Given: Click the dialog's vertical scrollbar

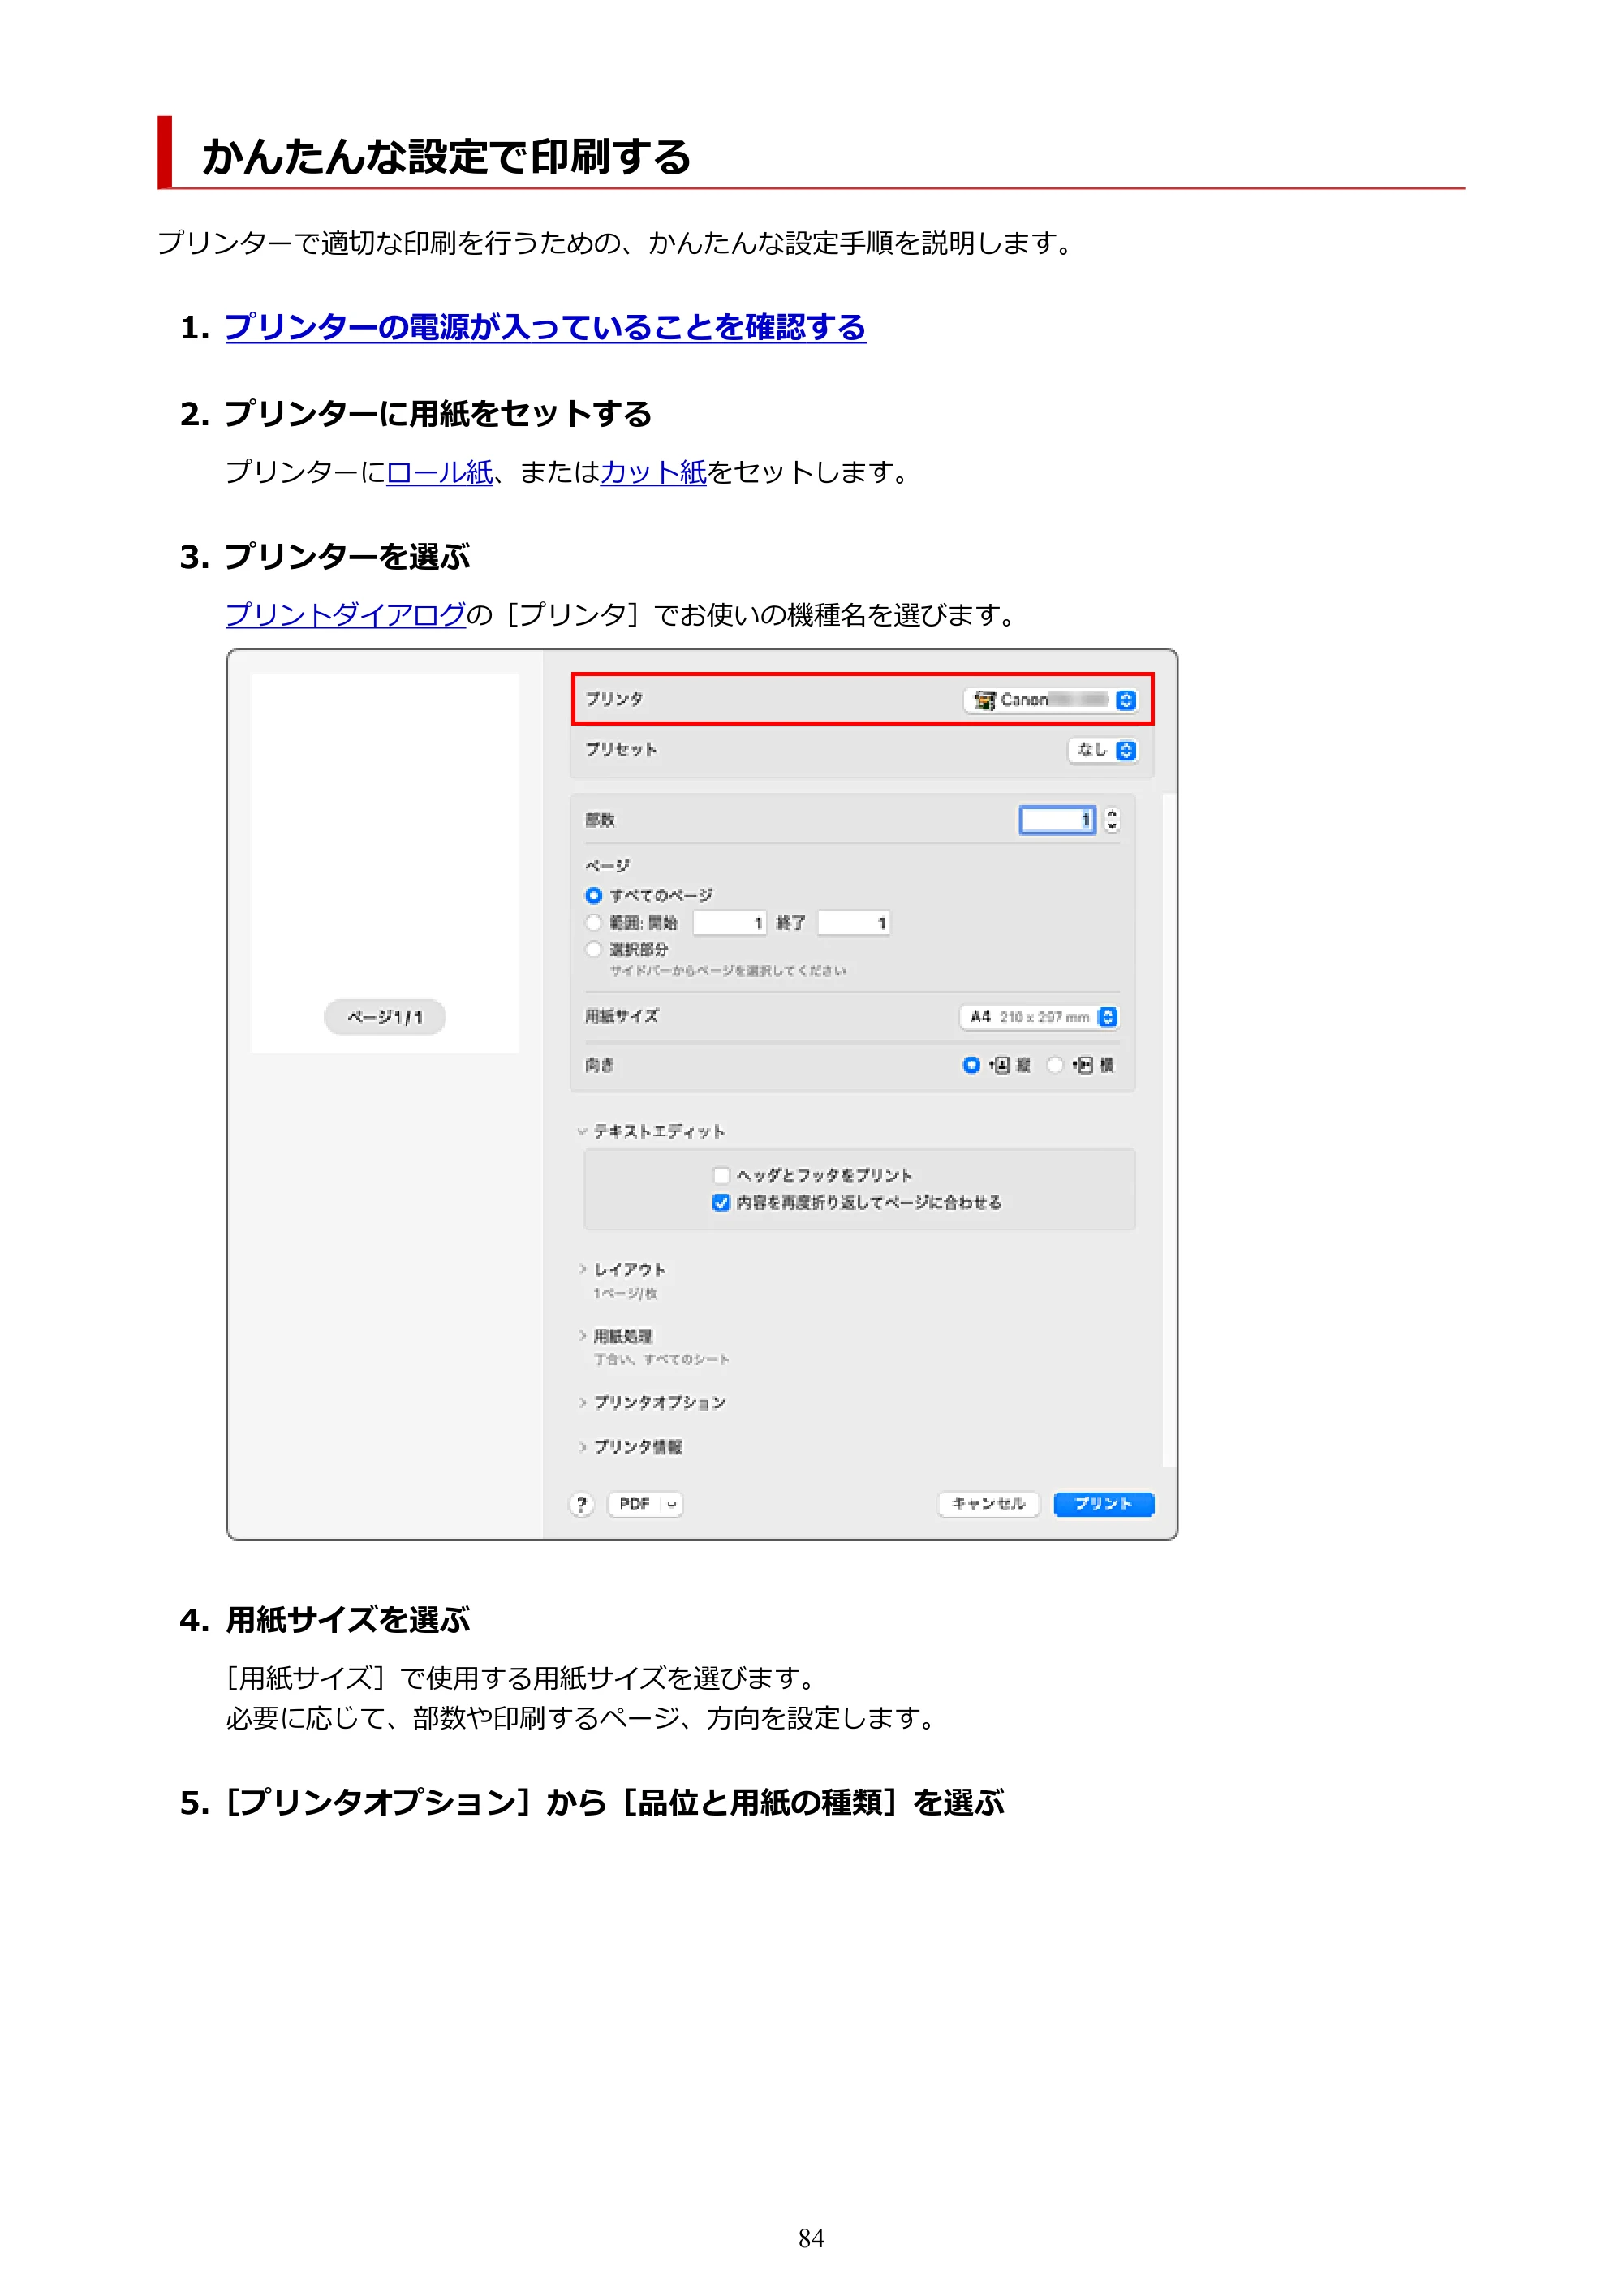Looking at the screenshot, I should [1168, 1130].
